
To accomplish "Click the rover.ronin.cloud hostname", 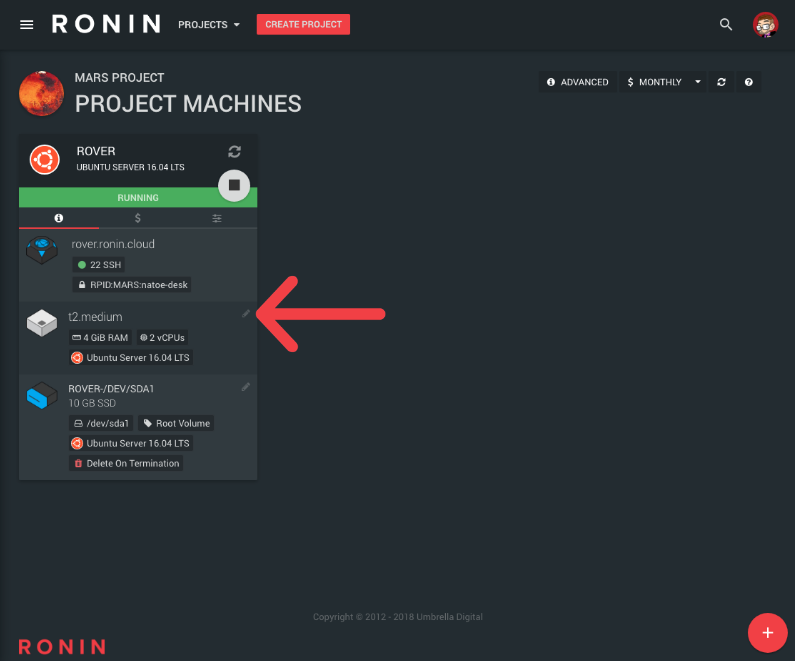I will [x=113, y=244].
